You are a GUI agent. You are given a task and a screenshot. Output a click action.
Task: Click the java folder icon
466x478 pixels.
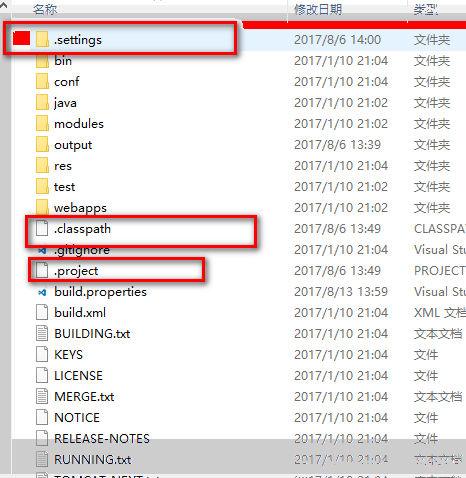tap(42, 102)
